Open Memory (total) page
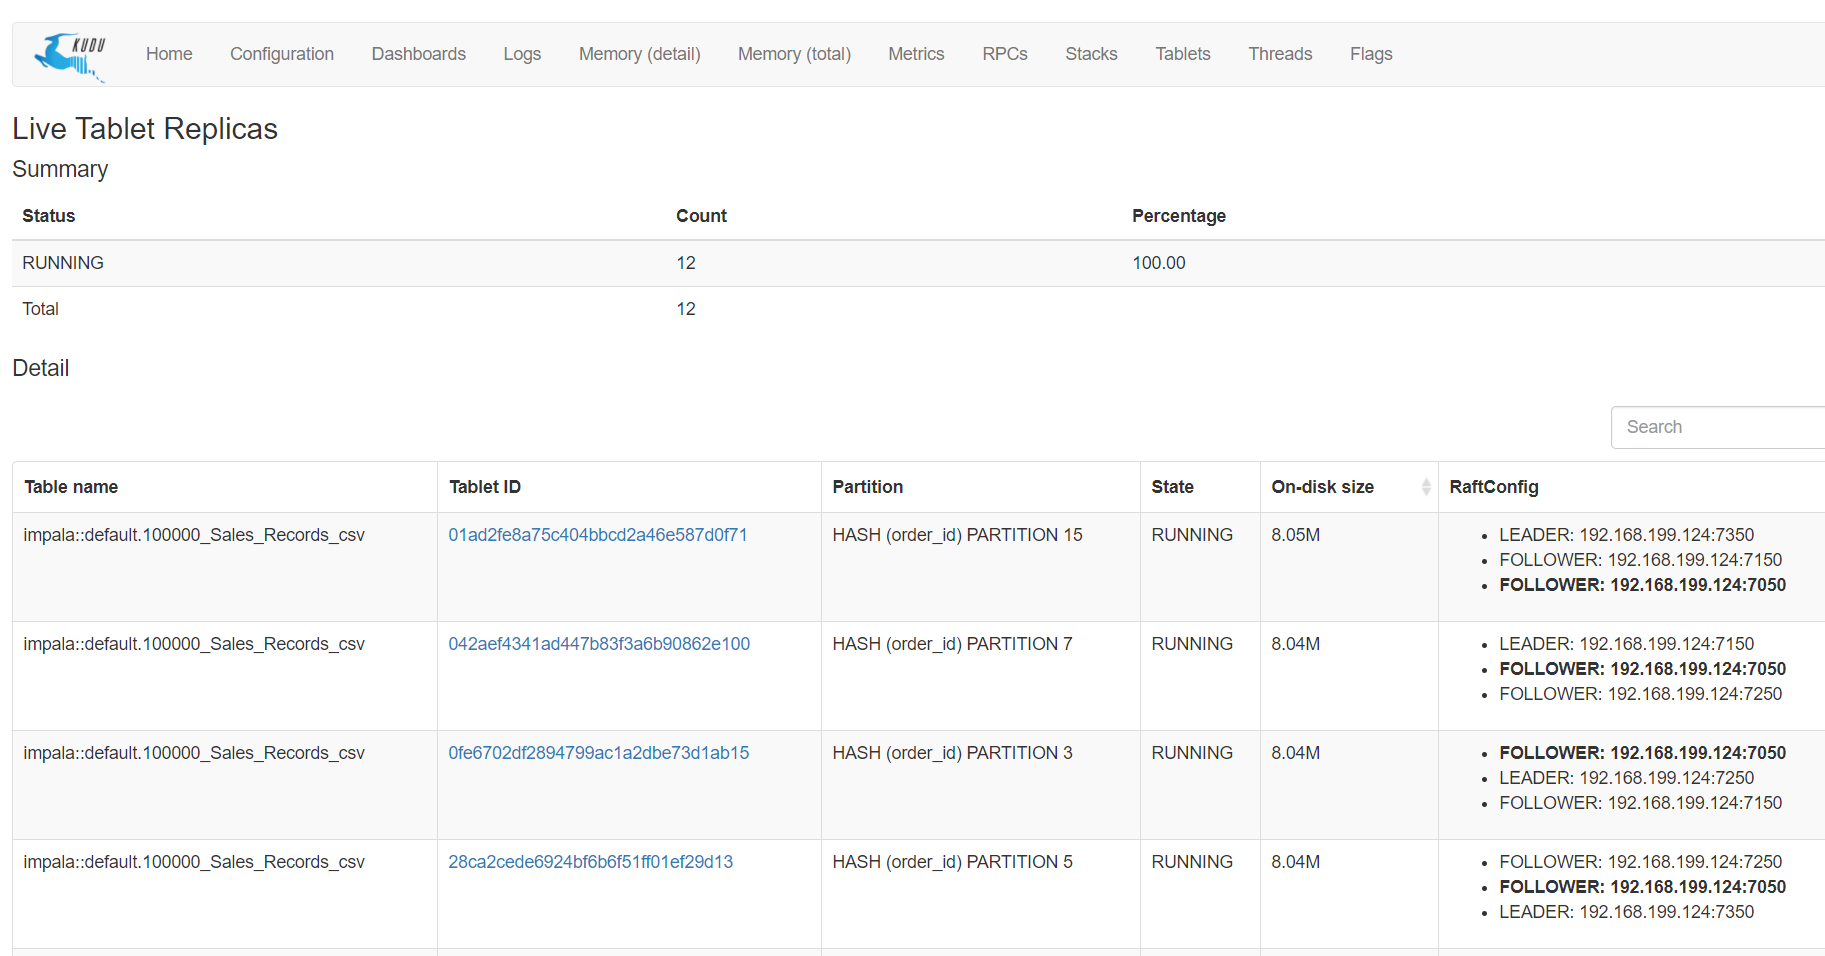Screen dimensions: 1825x956 (794, 54)
